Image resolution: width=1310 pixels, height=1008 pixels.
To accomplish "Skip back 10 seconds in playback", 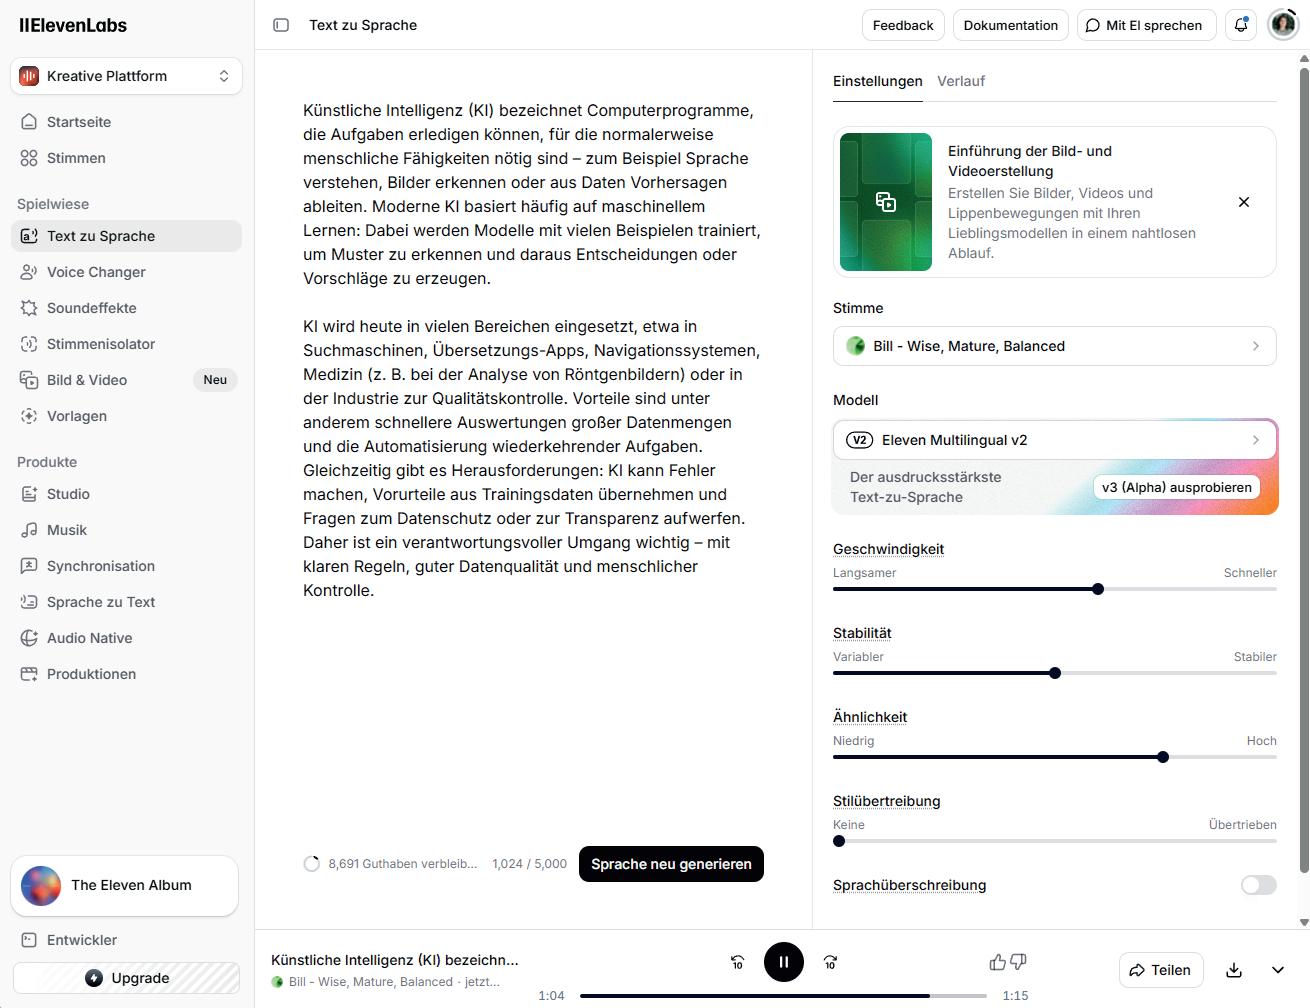I will click(x=737, y=962).
